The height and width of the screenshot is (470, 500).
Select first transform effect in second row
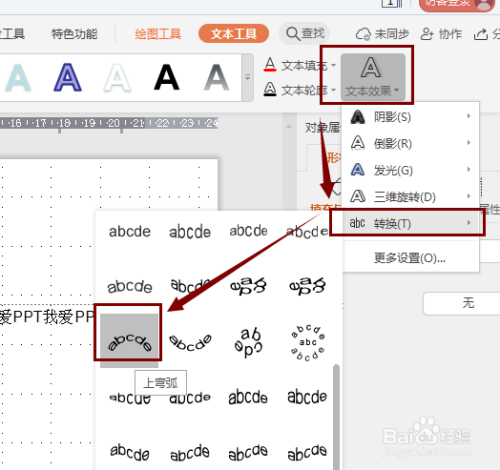(130, 287)
